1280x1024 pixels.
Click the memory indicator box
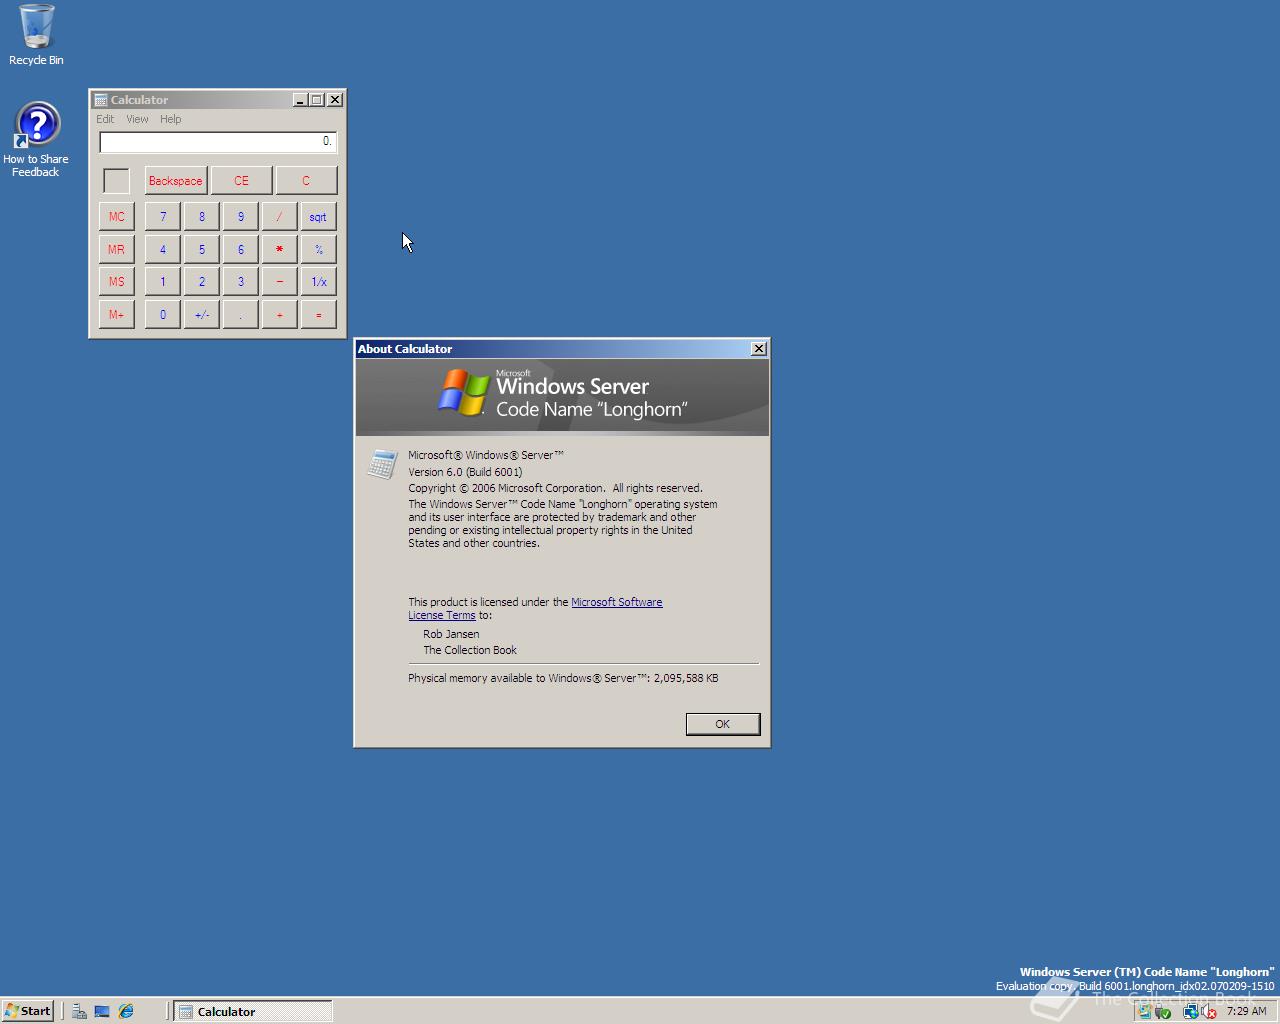[x=117, y=181]
